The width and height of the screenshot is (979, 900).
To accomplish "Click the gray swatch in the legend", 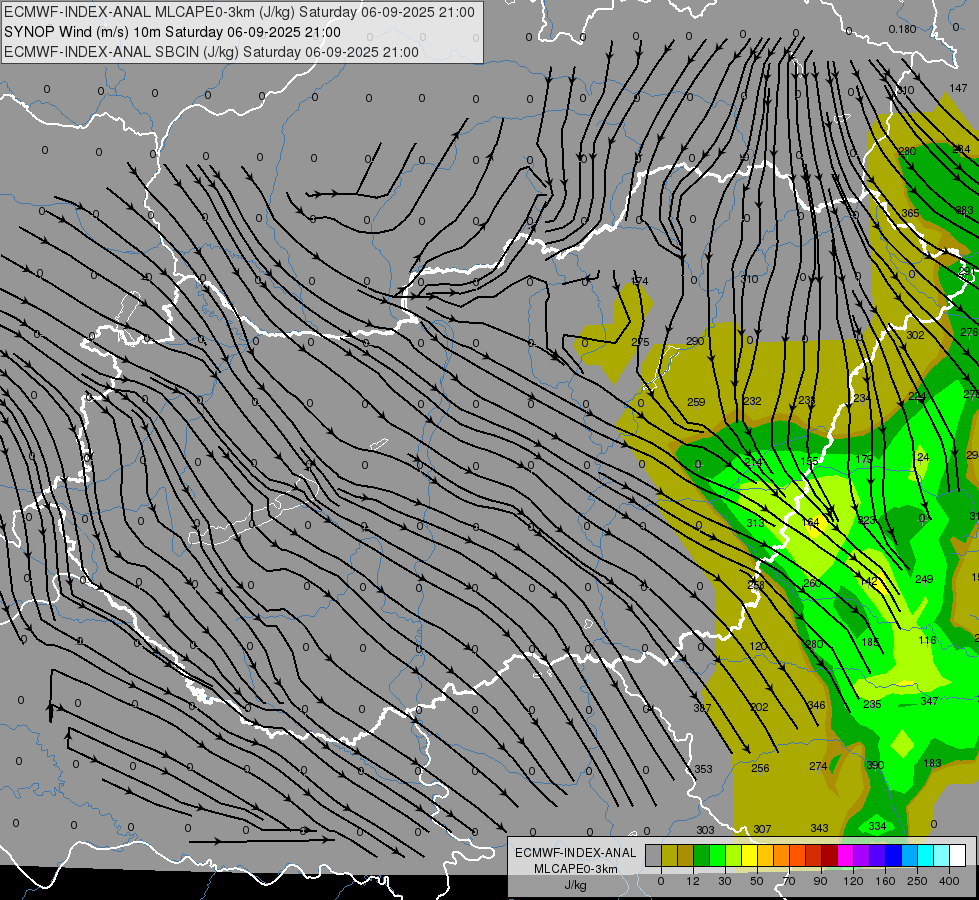I will tap(653, 856).
